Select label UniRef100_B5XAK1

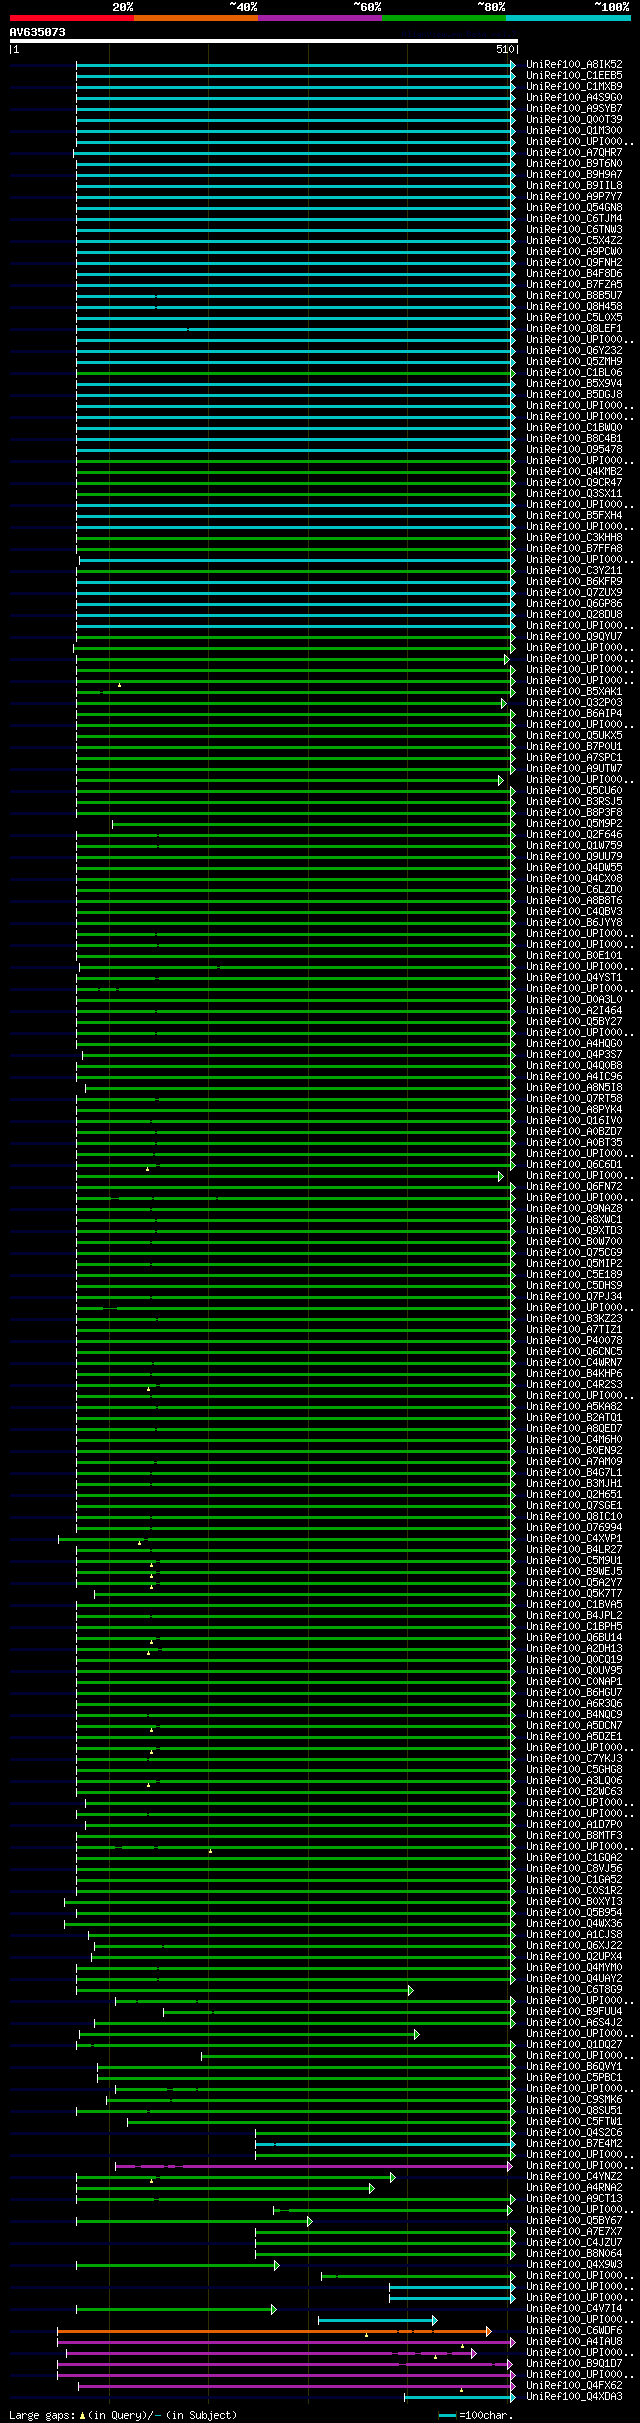coord(574,692)
